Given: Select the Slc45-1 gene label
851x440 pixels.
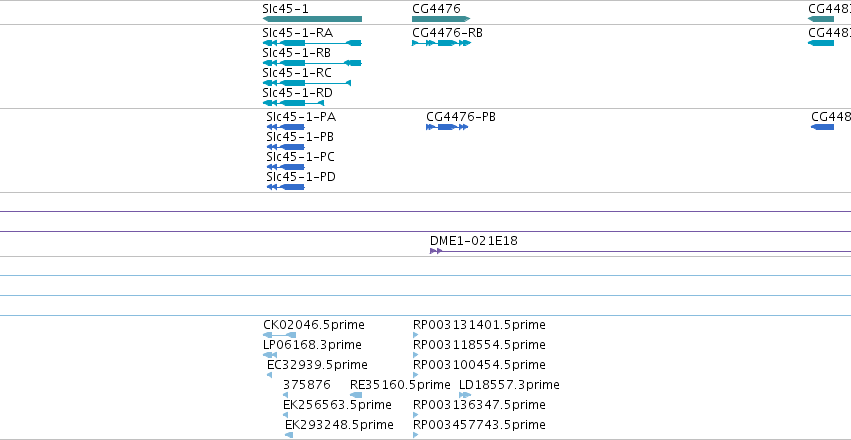Looking at the screenshot, I should 285,9.
